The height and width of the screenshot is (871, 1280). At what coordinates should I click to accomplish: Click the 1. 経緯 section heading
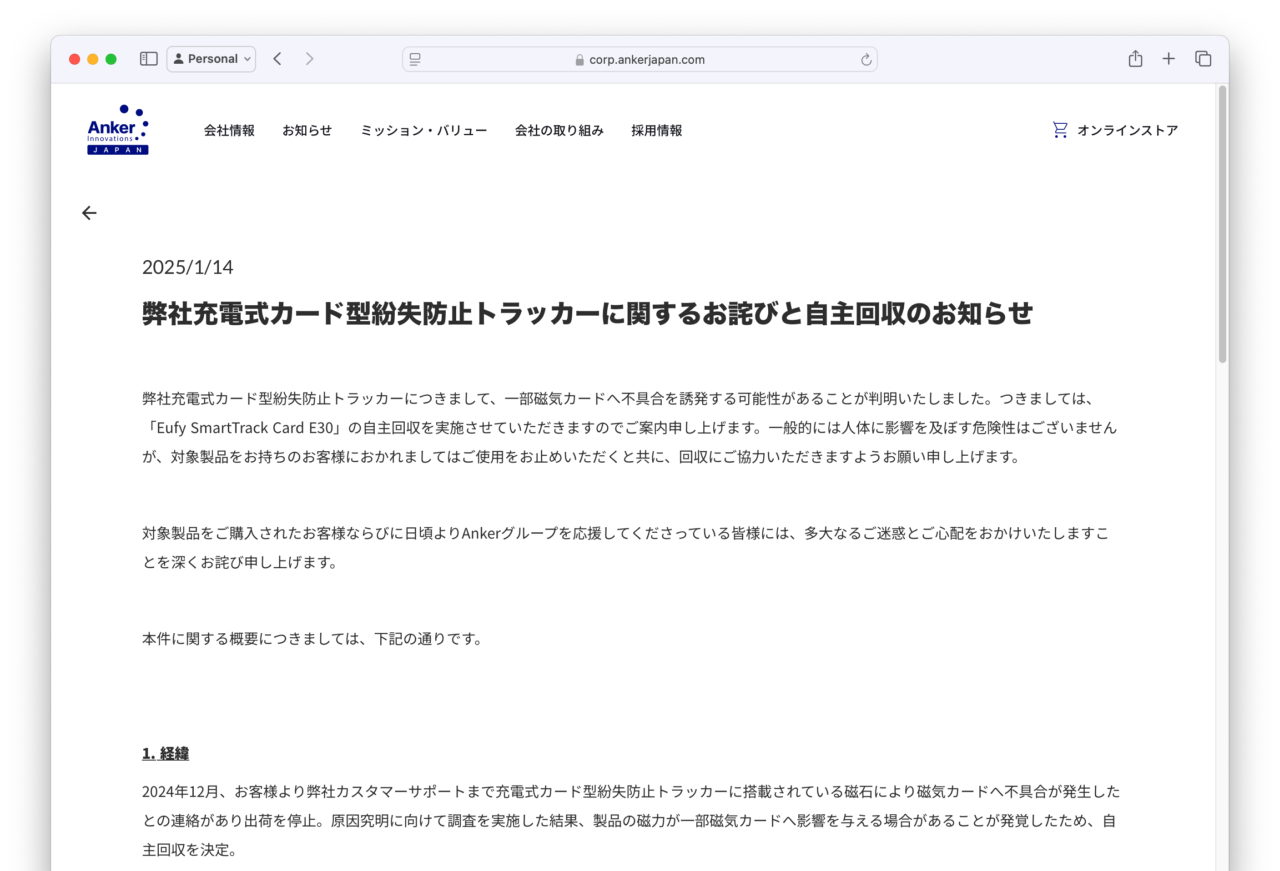pyautogui.click(x=165, y=753)
